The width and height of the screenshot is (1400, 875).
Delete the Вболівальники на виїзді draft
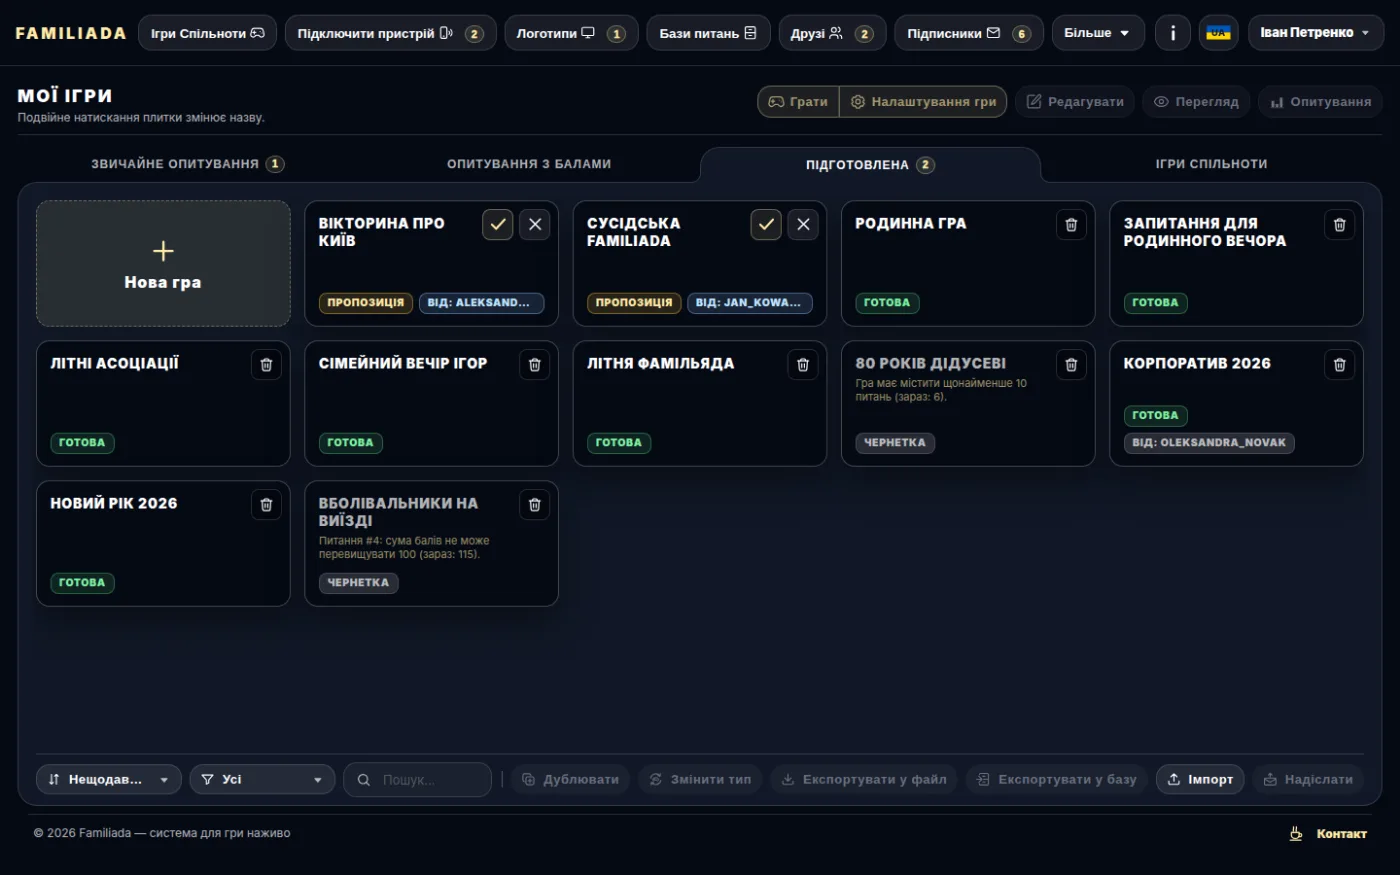click(535, 505)
